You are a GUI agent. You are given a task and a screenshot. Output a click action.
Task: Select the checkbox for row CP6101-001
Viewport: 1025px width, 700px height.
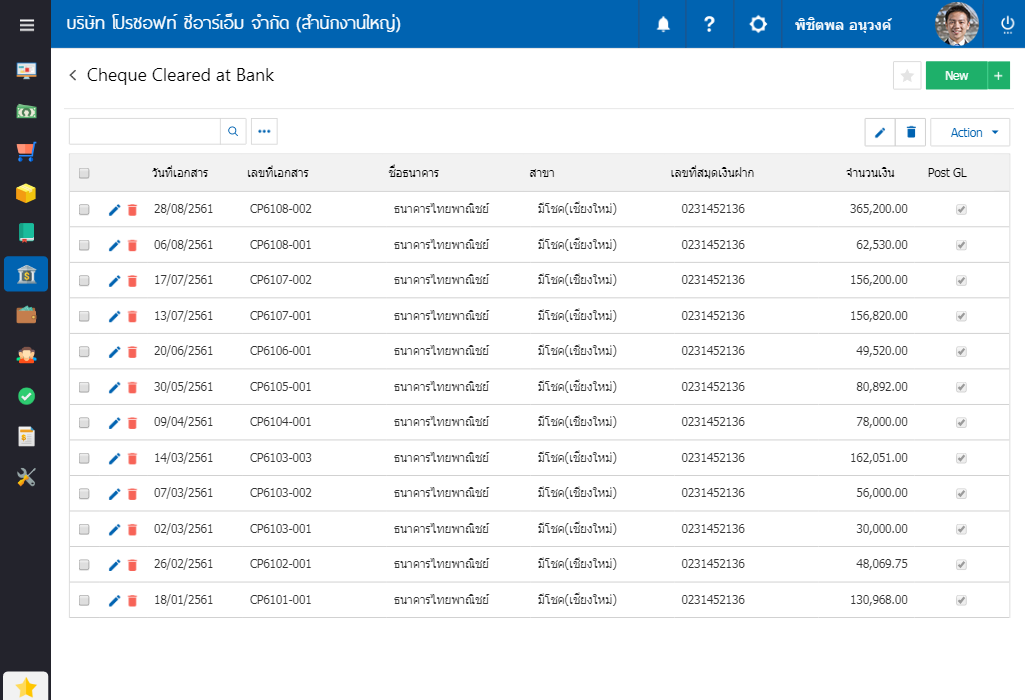[x=84, y=600]
